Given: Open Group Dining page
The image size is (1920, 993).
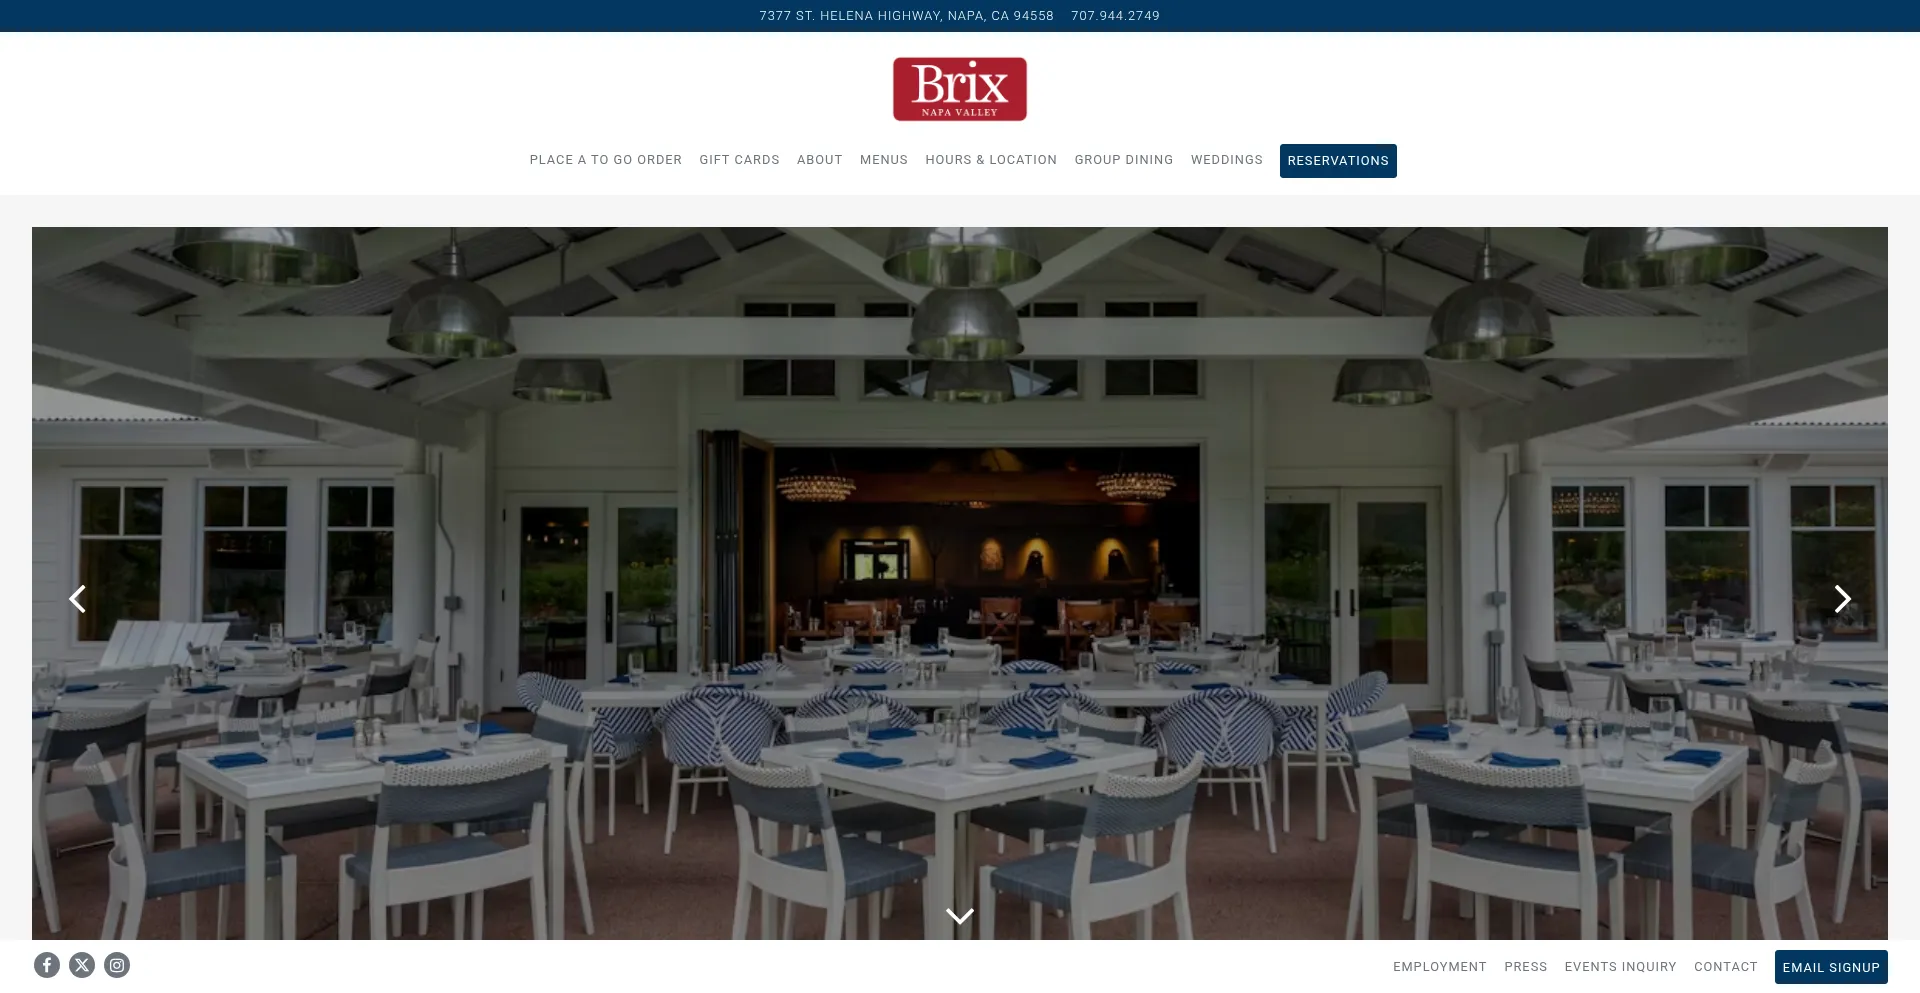Looking at the screenshot, I should pyautogui.click(x=1124, y=160).
